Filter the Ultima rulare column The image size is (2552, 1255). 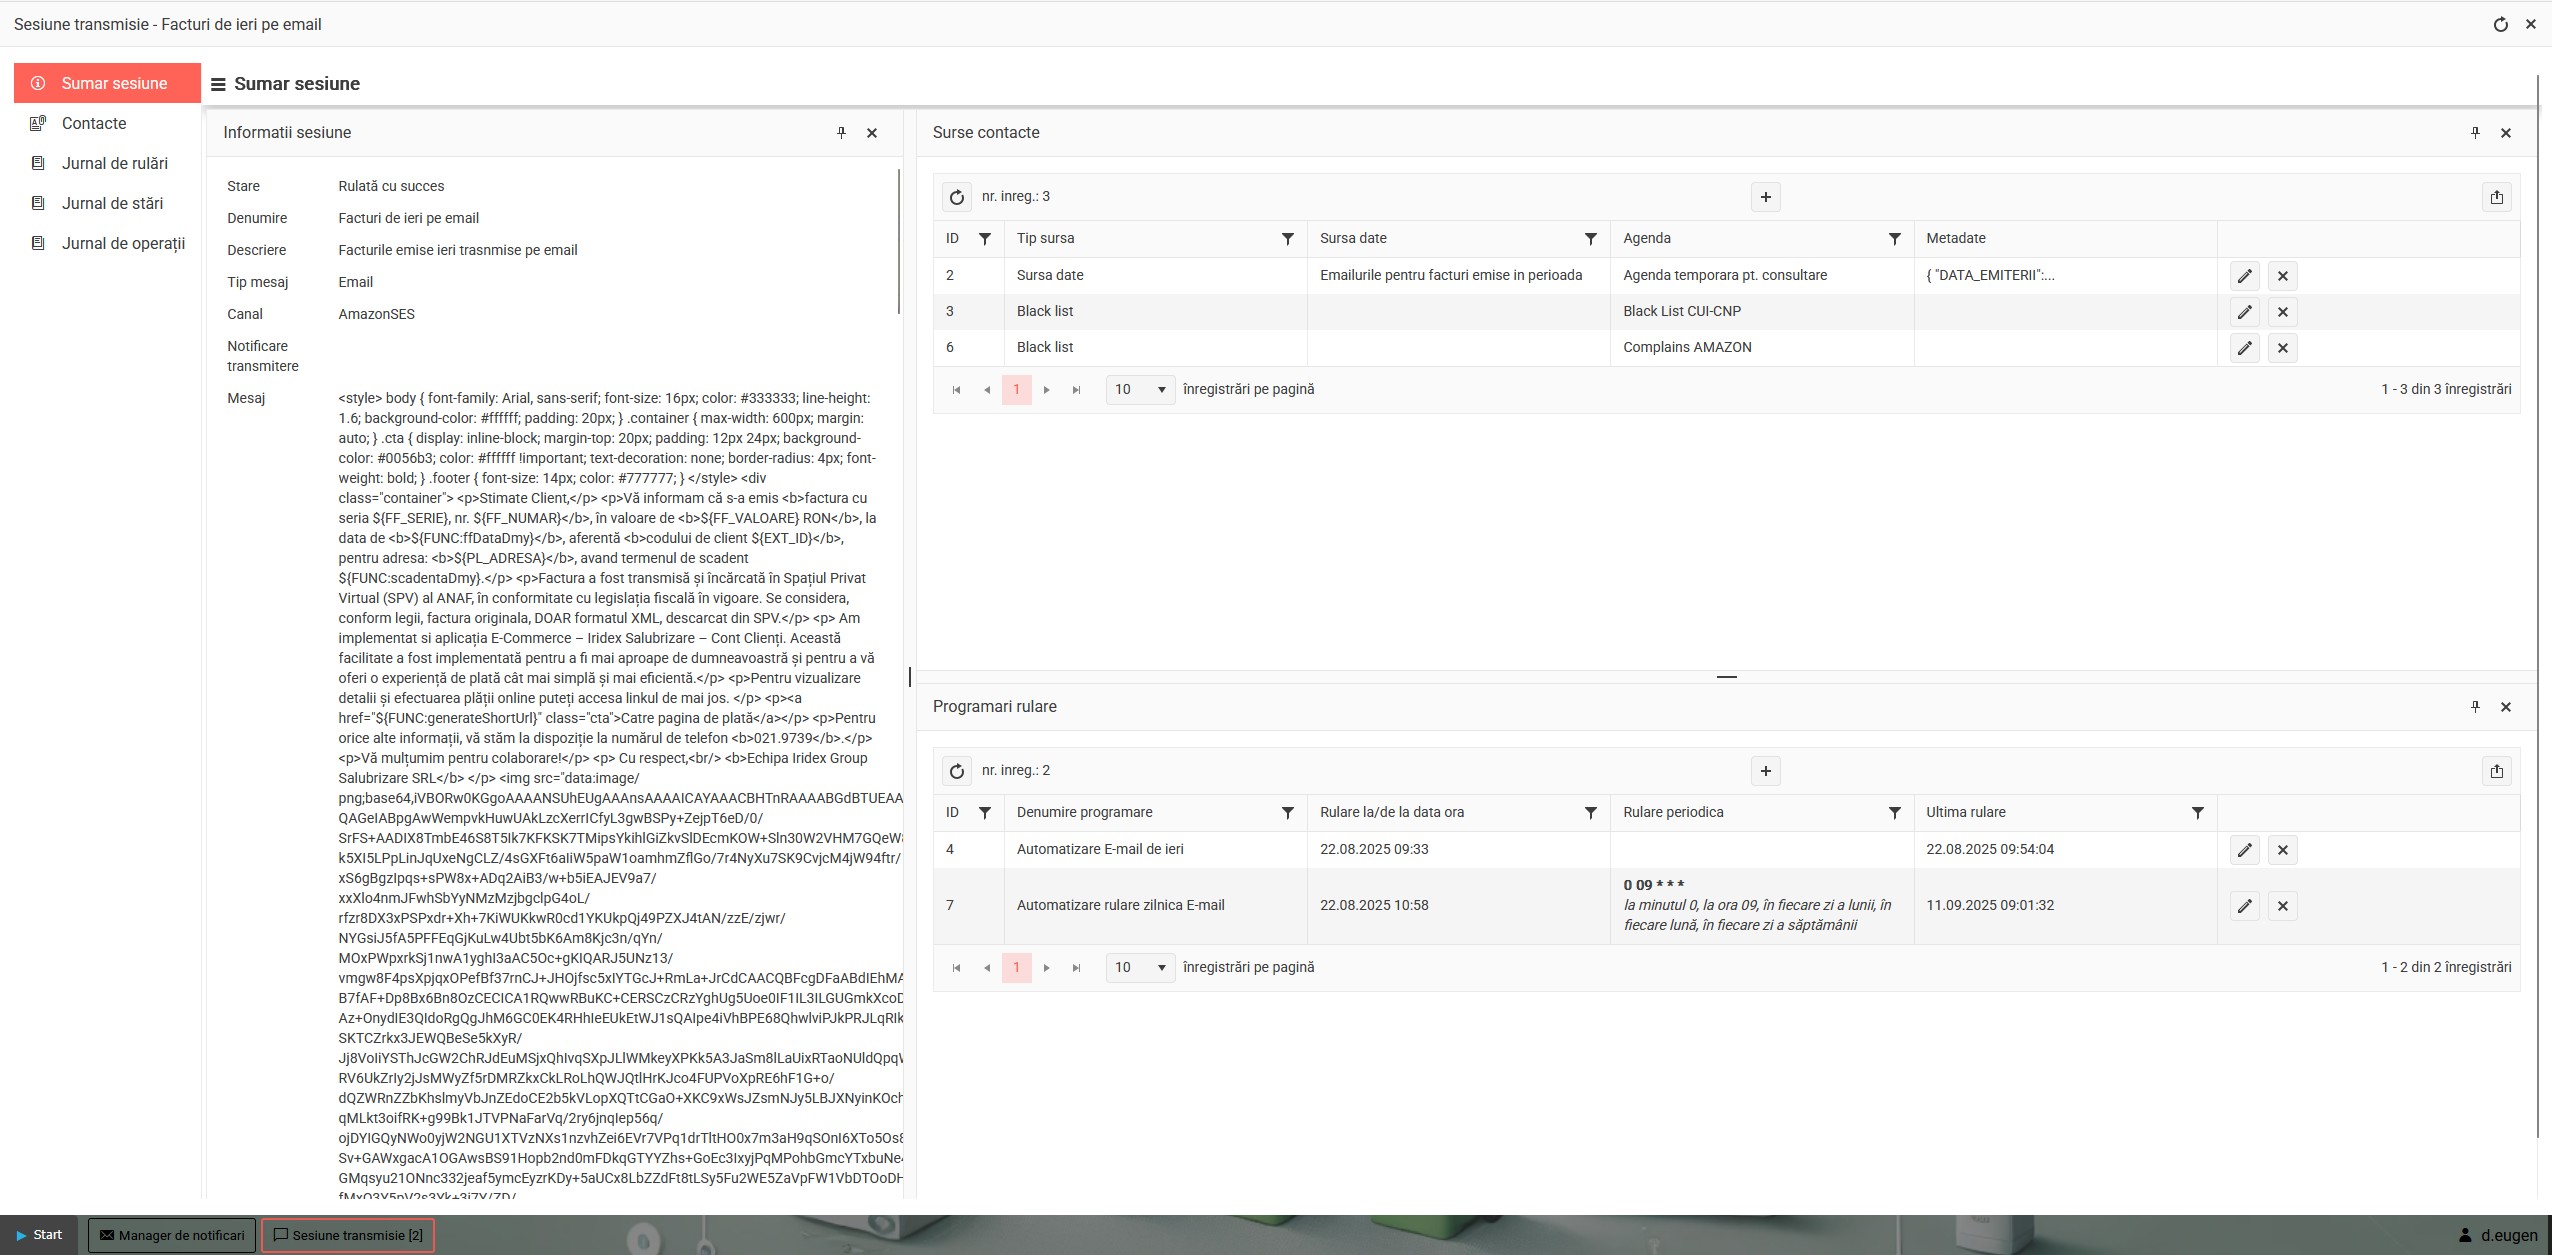click(2197, 813)
